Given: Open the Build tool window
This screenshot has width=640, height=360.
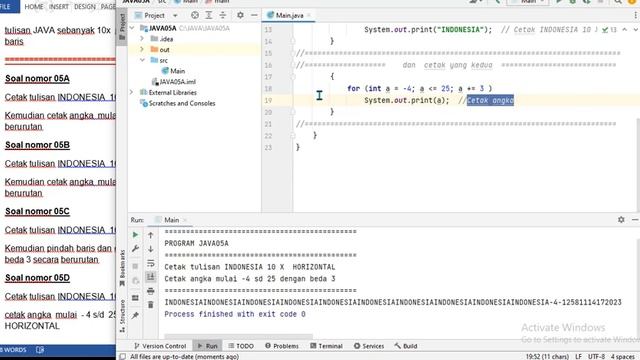Looking at the screenshot, I should point(406,346).
